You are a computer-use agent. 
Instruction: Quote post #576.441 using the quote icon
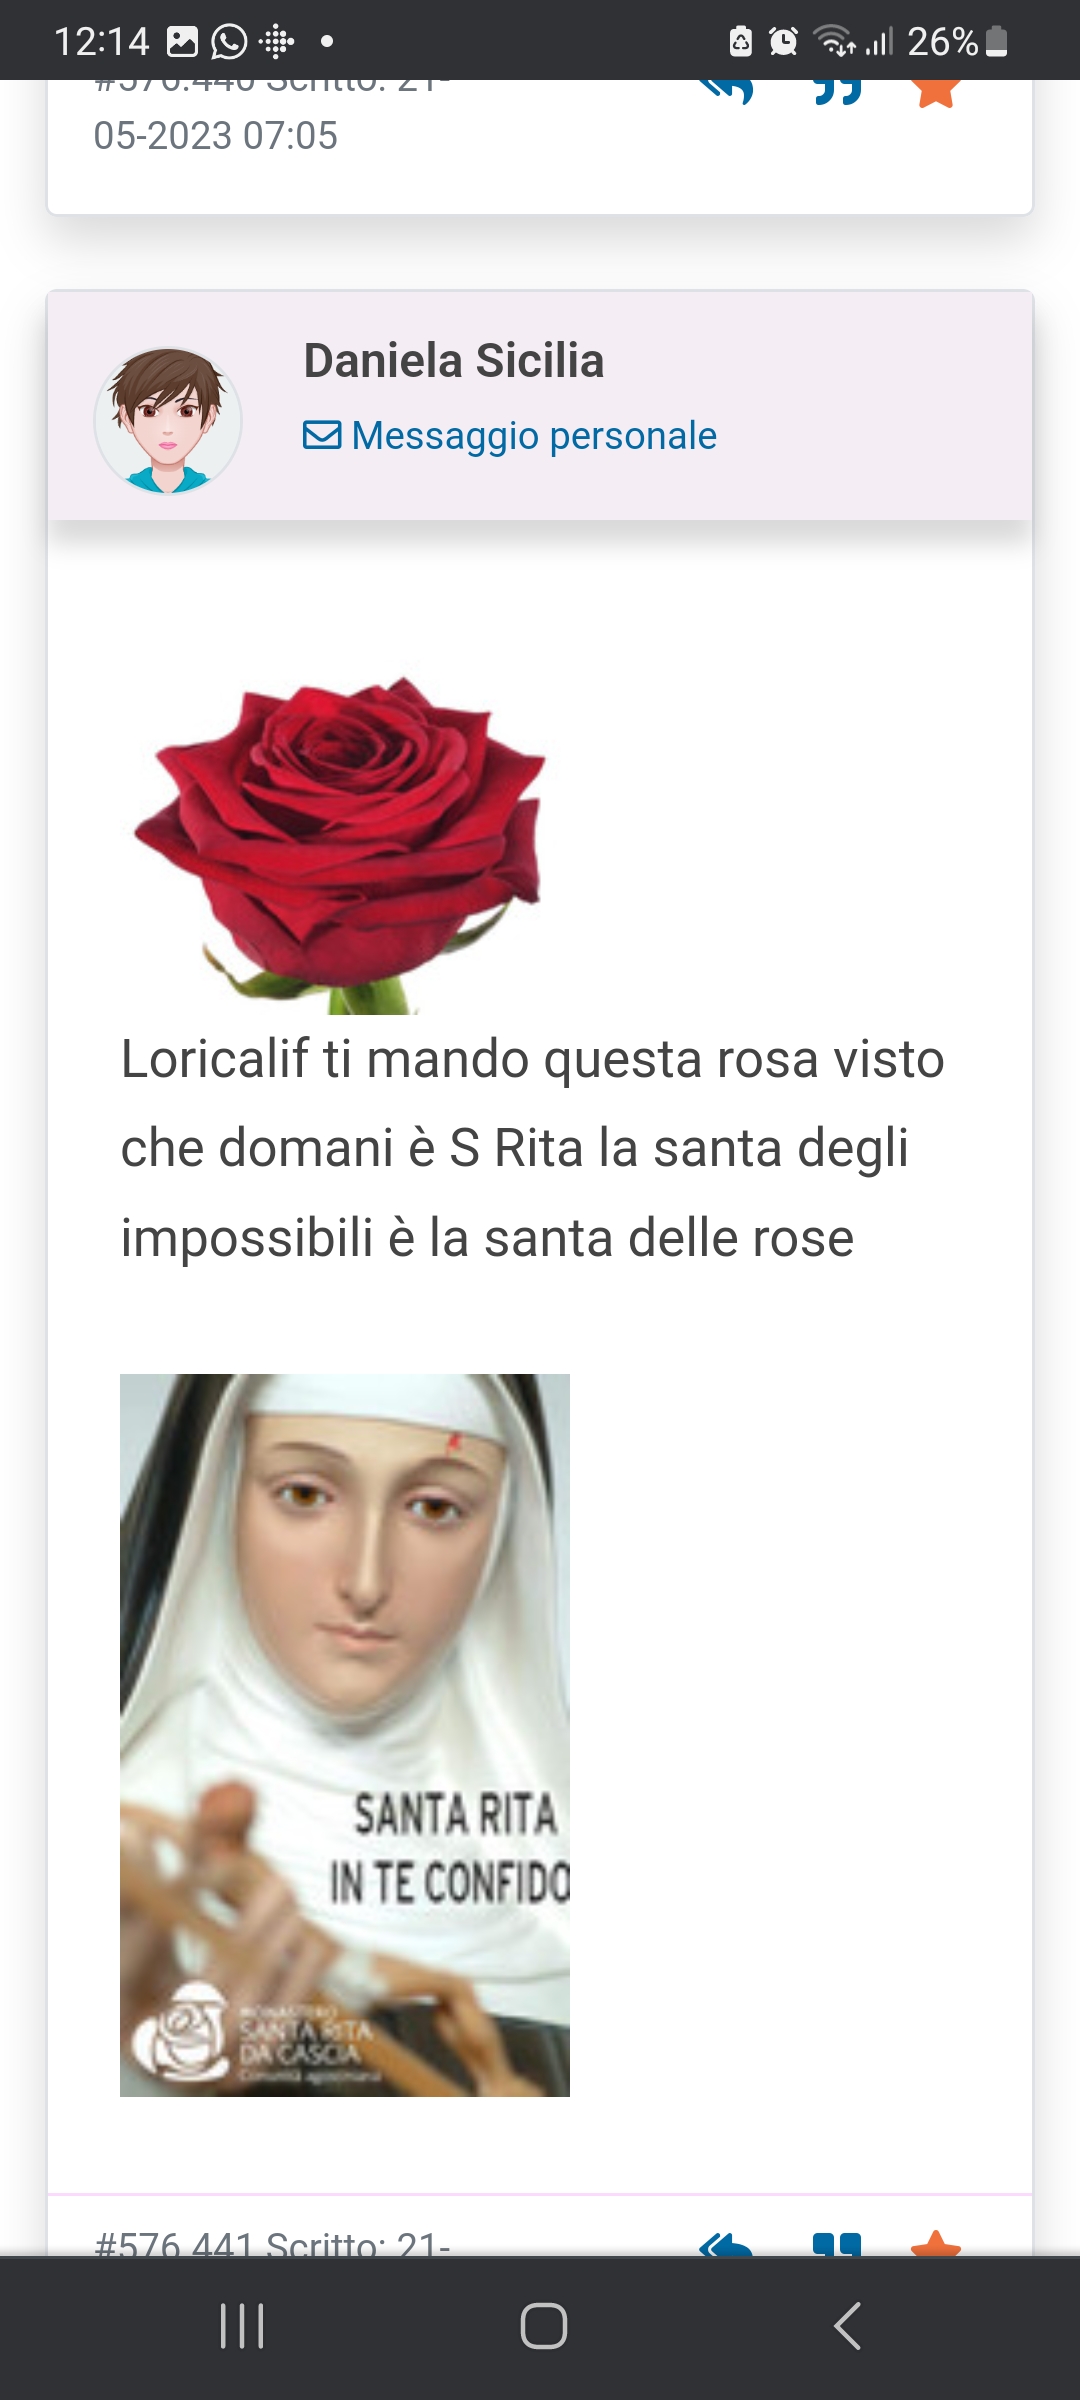(838, 2244)
